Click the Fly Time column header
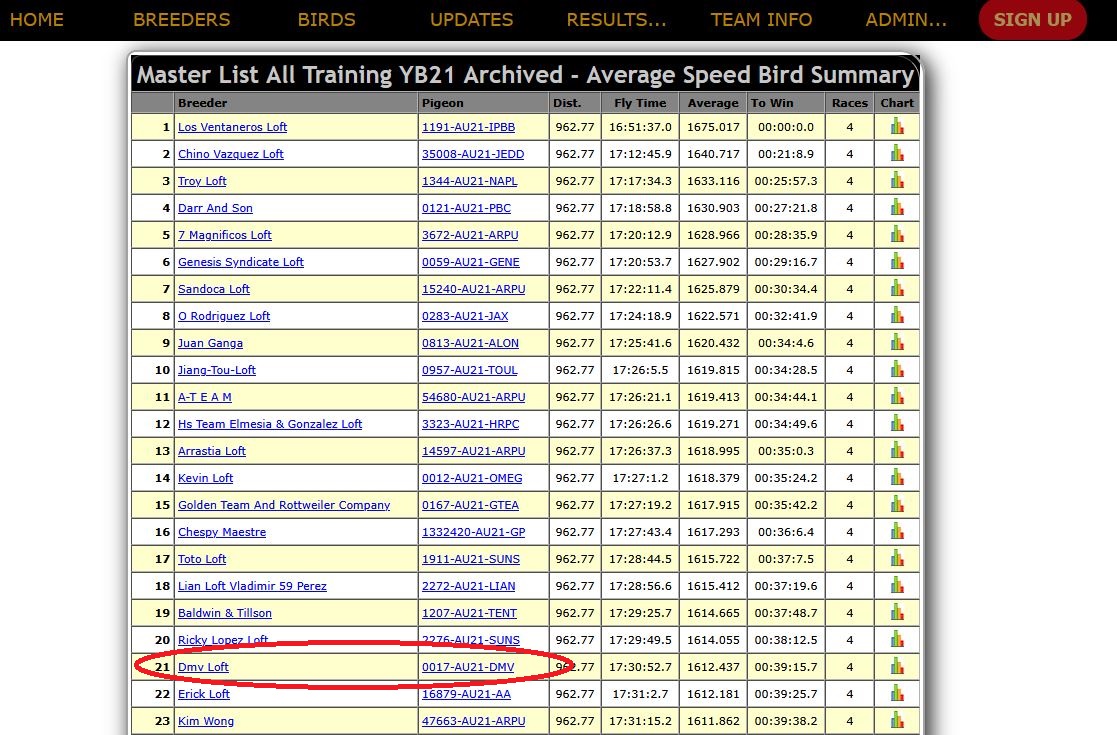This screenshot has width=1117, height=735. [639, 103]
